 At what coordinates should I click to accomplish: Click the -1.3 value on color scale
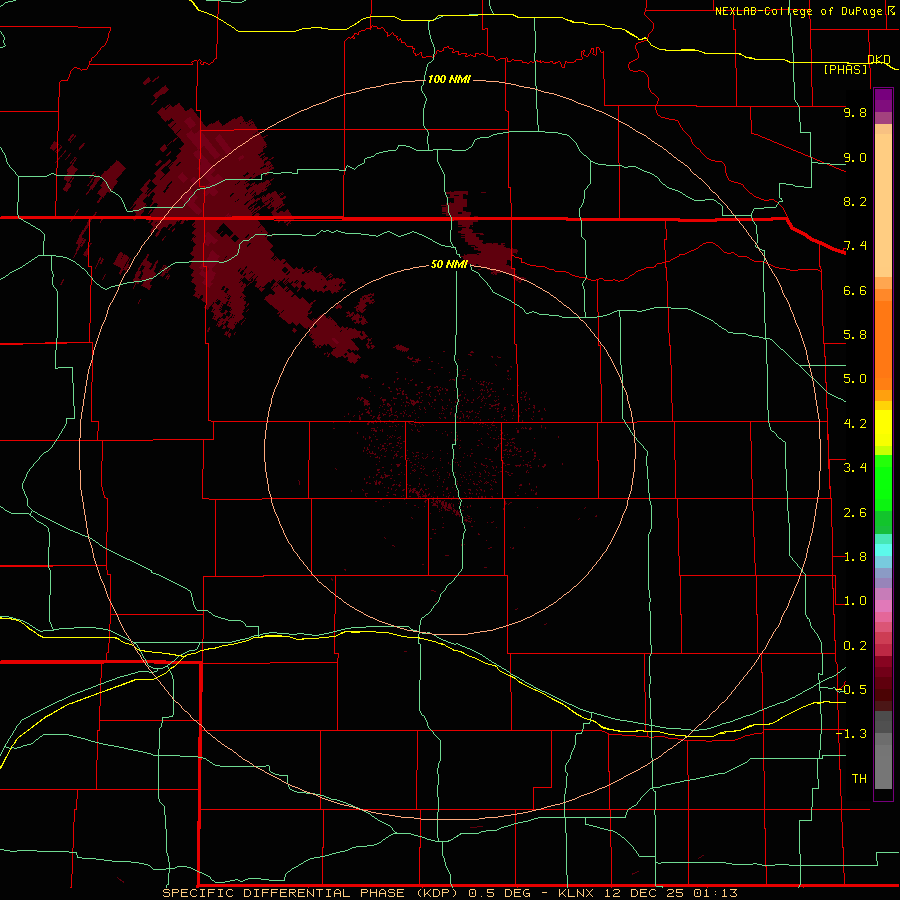[x=851, y=734]
